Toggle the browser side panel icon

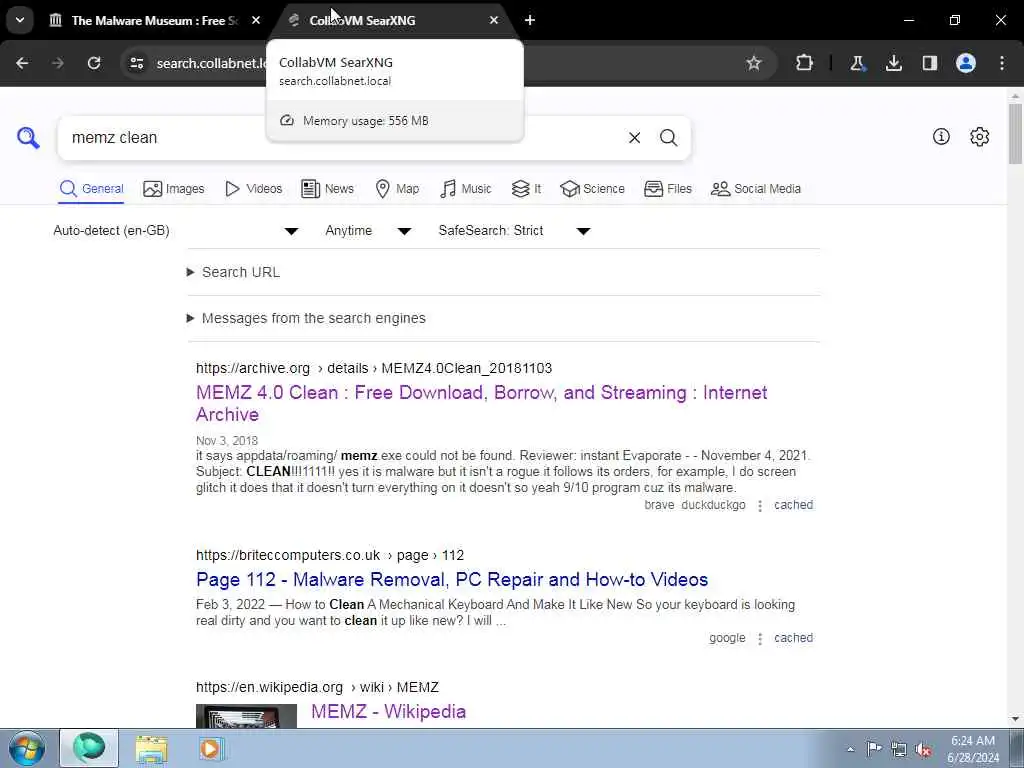click(x=929, y=63)
